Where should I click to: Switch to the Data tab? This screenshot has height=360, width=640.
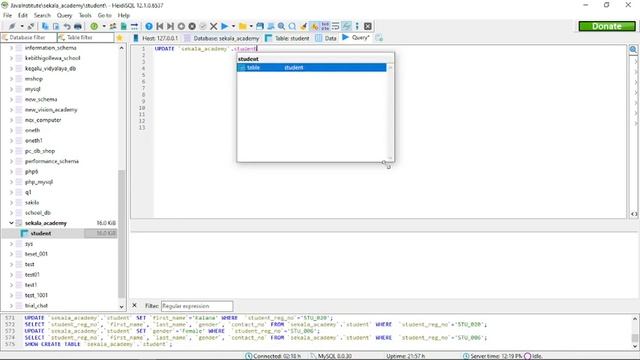326,38
